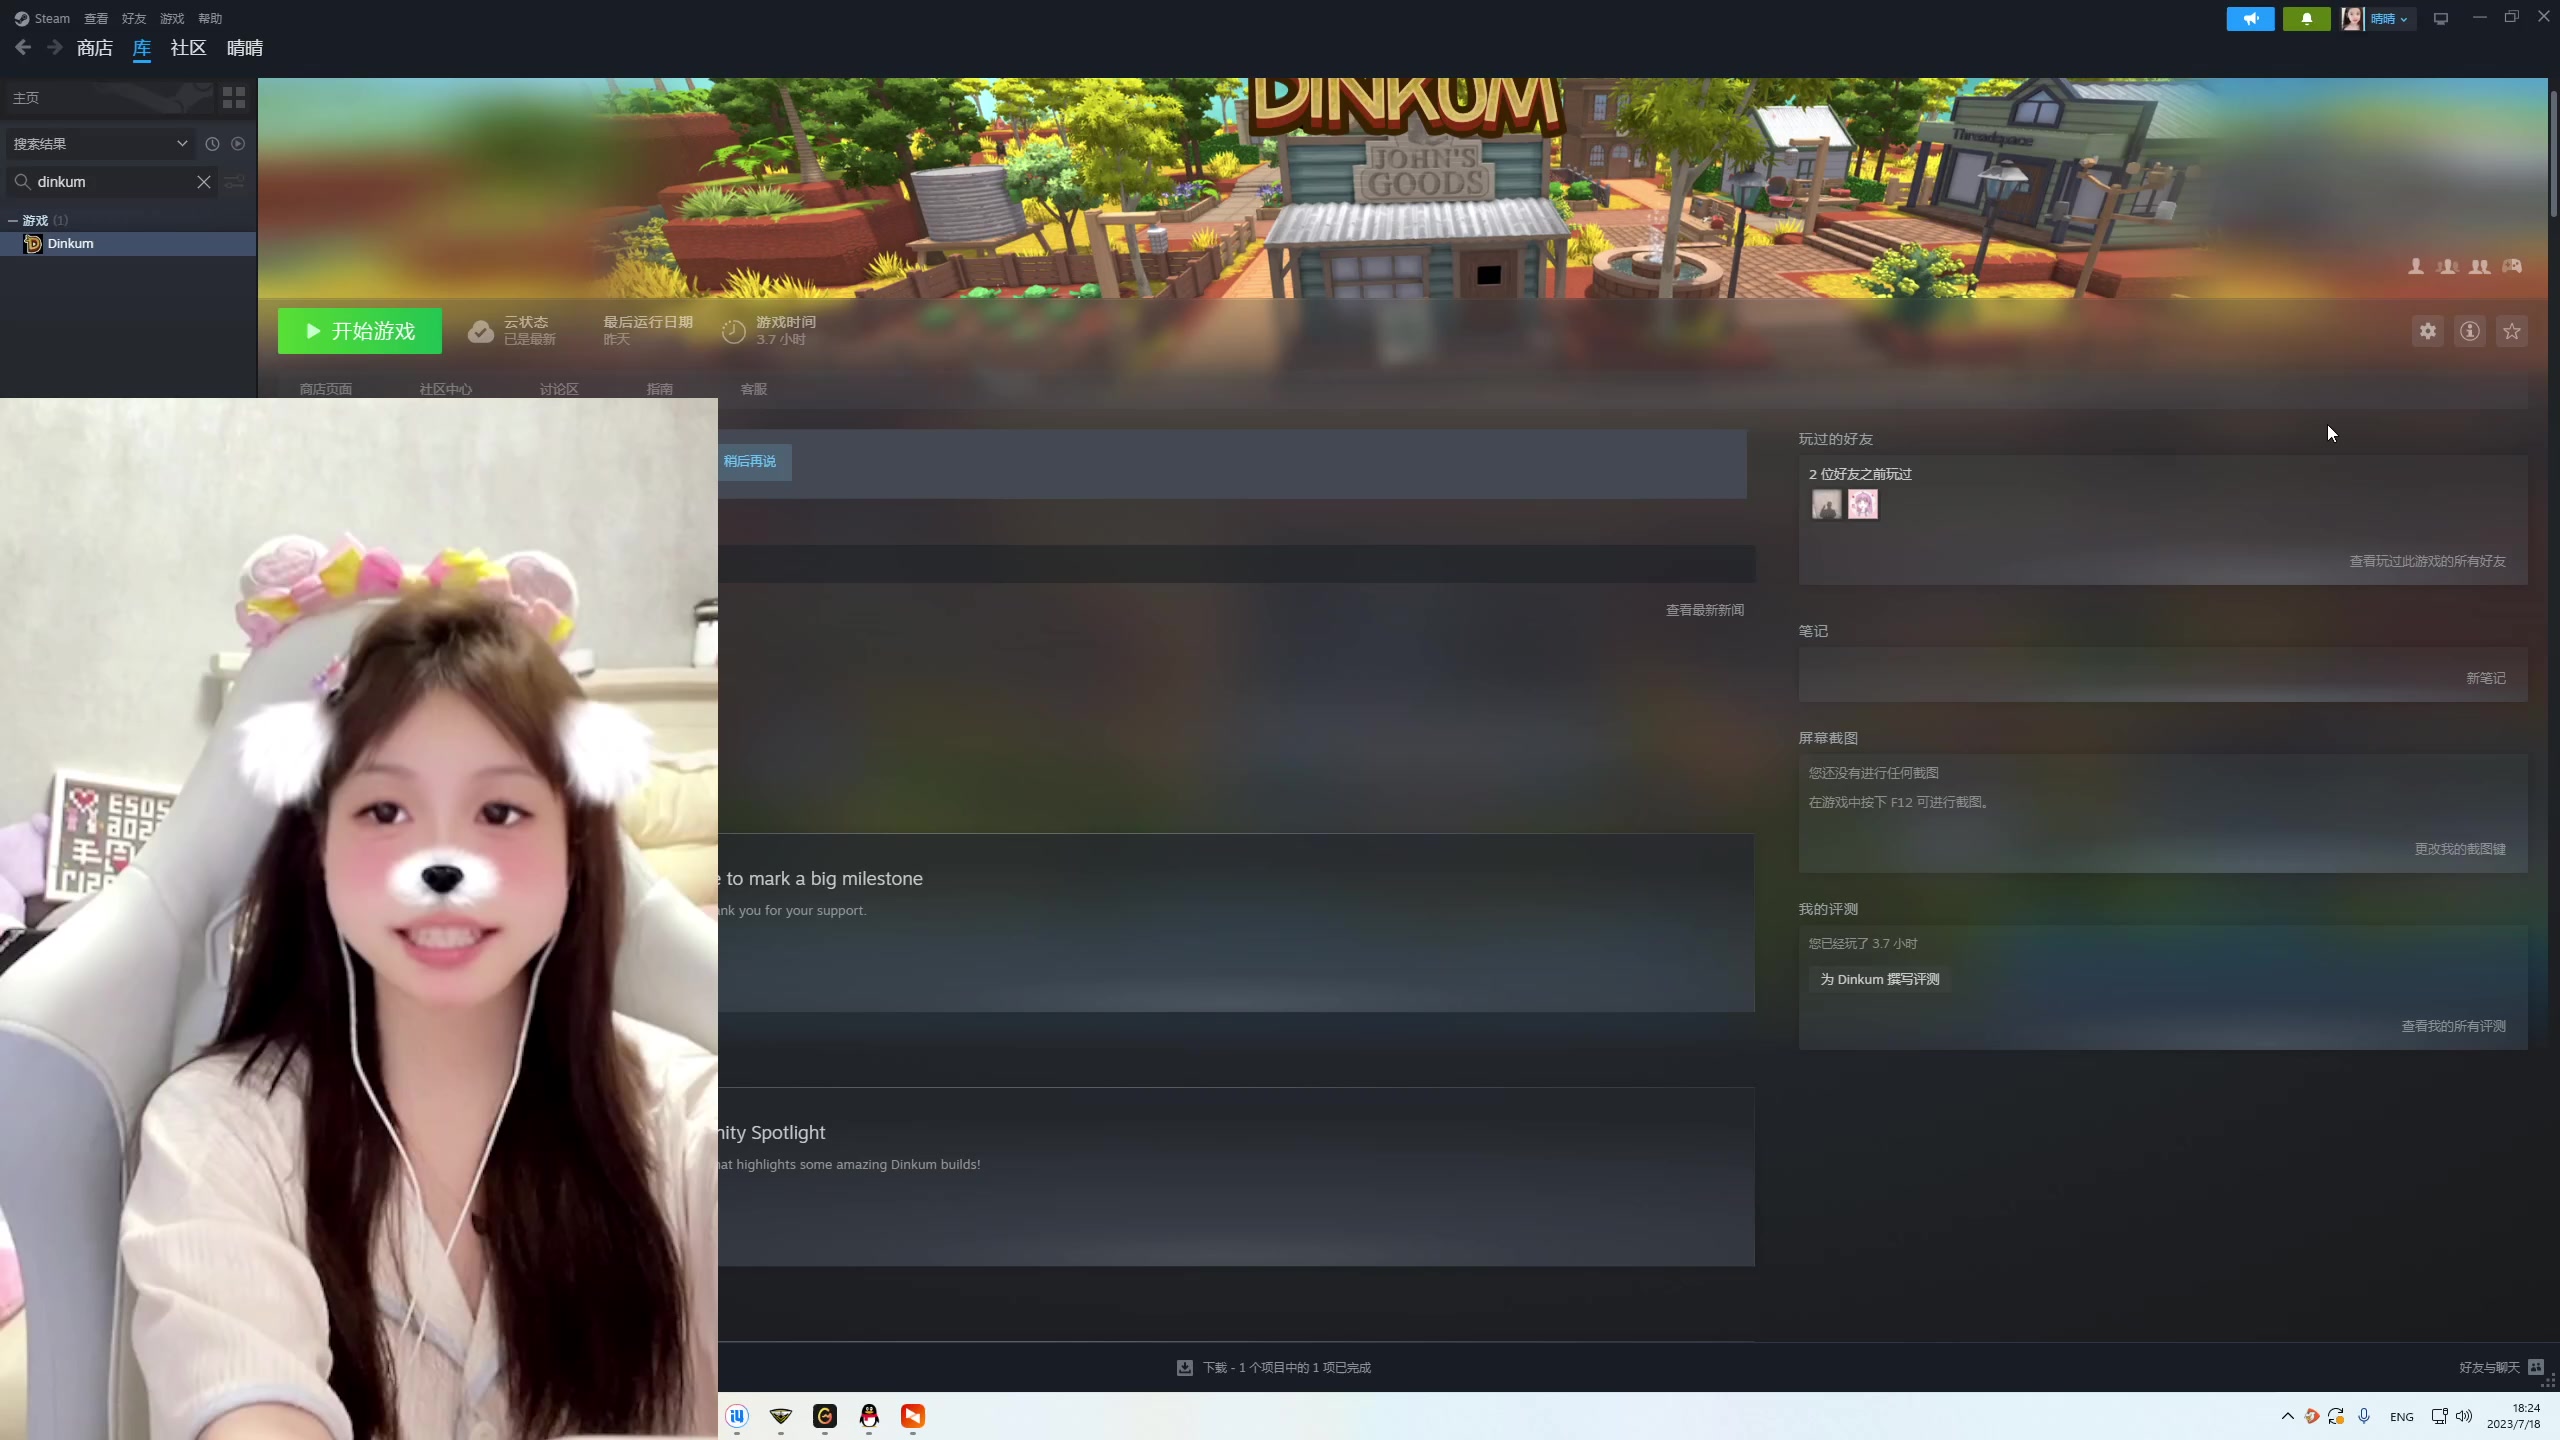Switch to Big Picture mode monitor icon
The height and width of the screenshot is (1440, 2560).
(x=2441, y=18)
